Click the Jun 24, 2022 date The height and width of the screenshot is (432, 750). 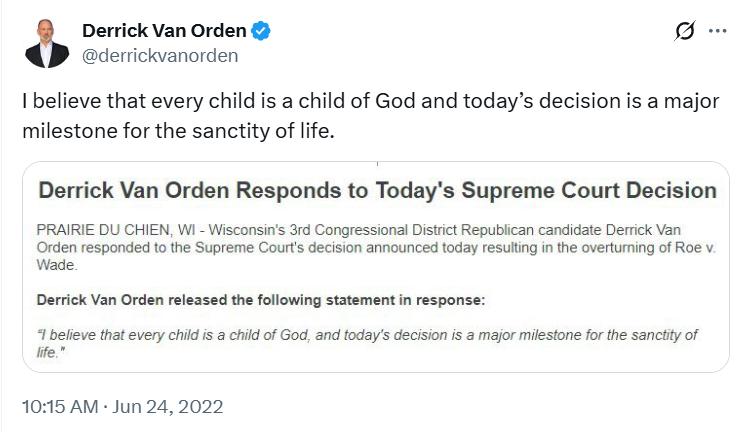pyautogui.click(x=167, y=407)
